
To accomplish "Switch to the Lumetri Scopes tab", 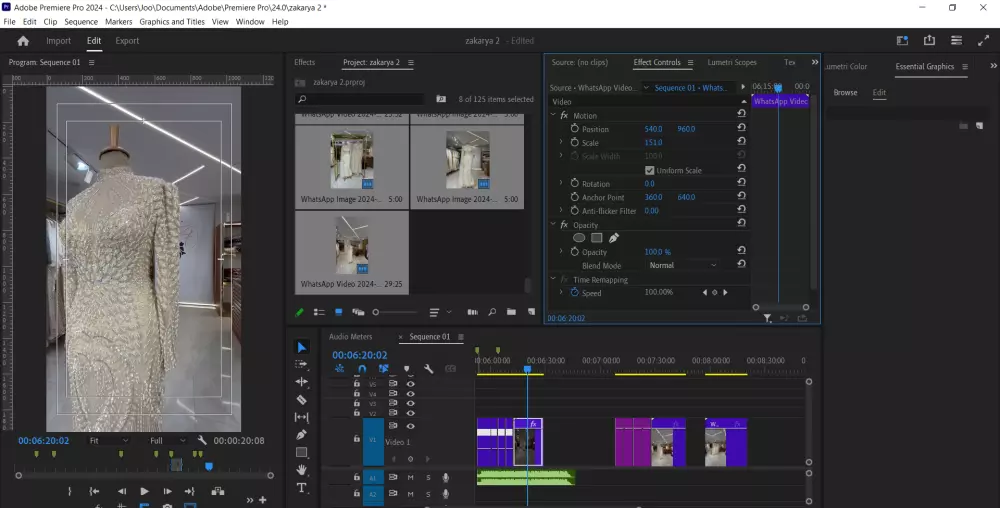I will pos(731,62).
